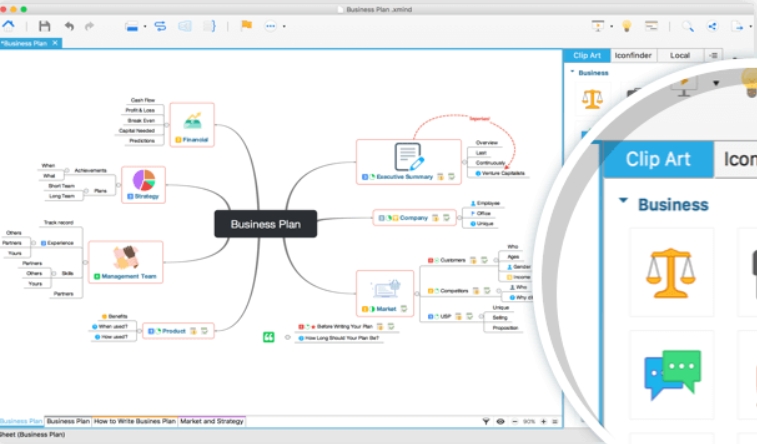
Task: Switch to the Iconfinder tab
Action: coord(633,56)
